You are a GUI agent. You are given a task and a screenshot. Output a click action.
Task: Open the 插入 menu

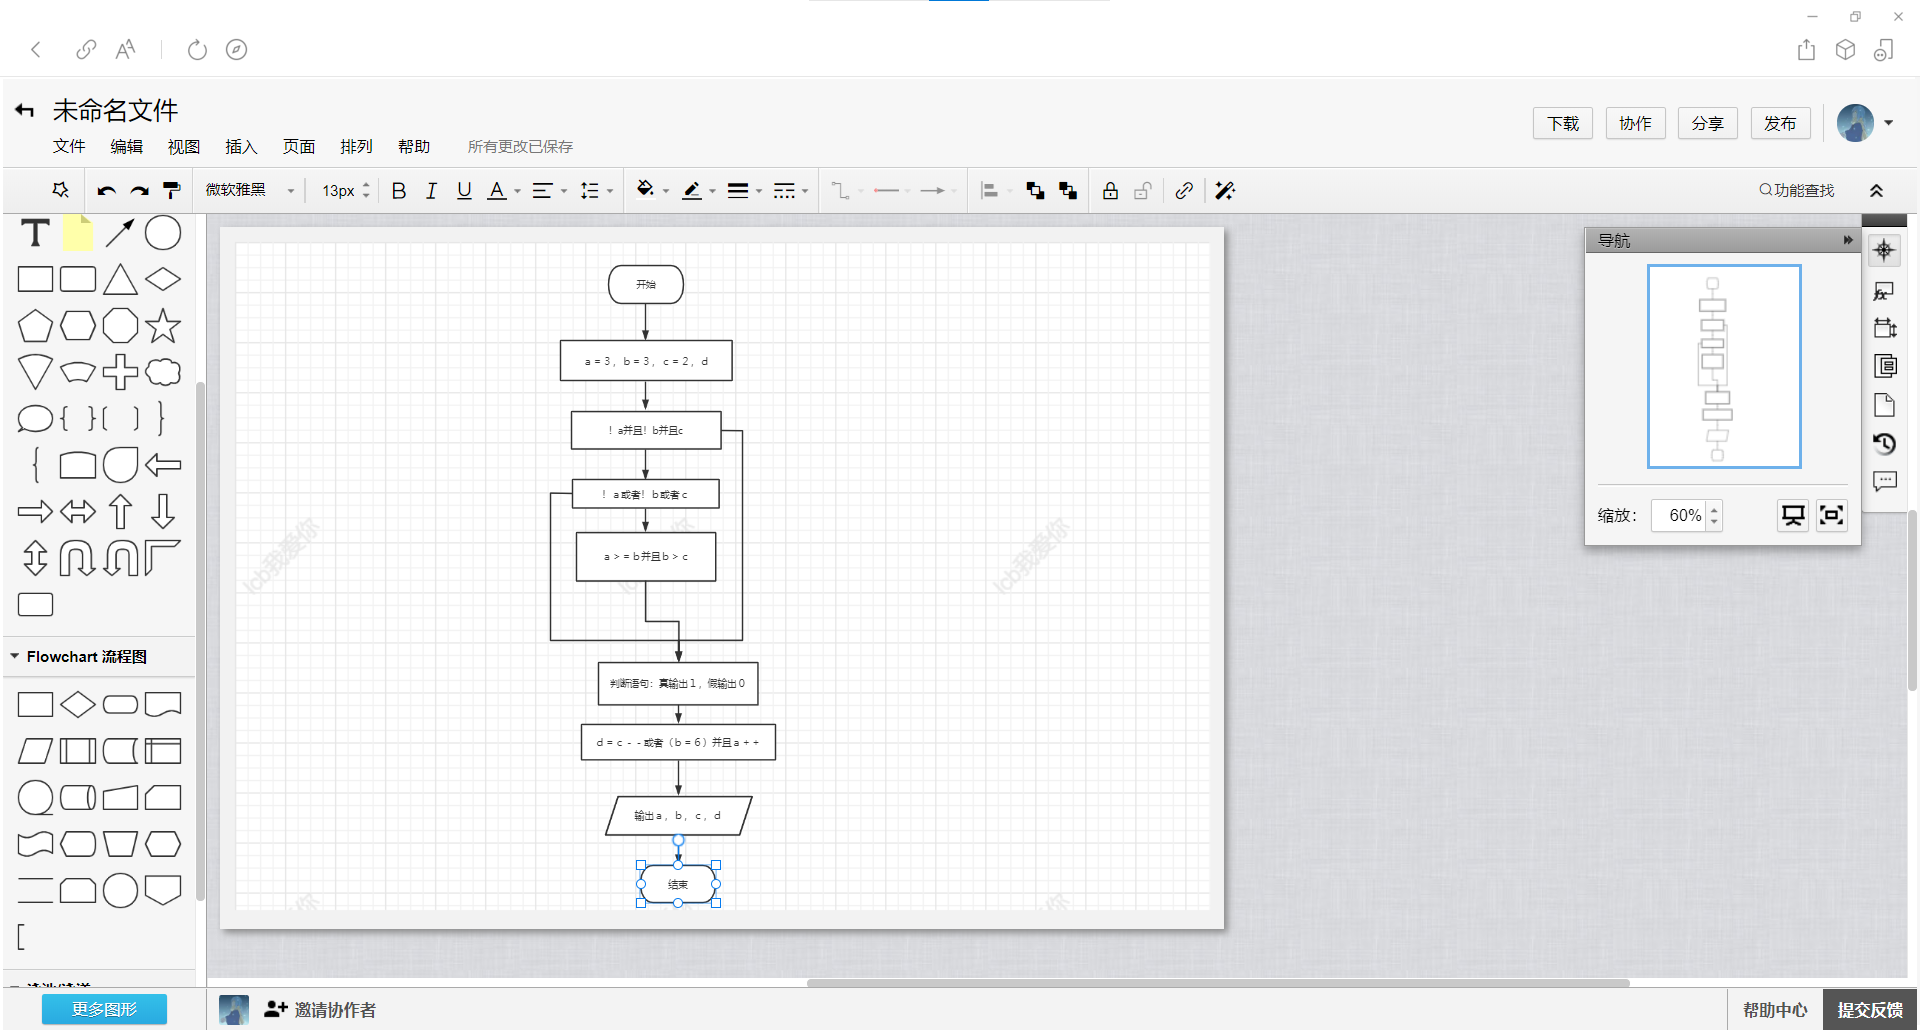click(241, 147)
